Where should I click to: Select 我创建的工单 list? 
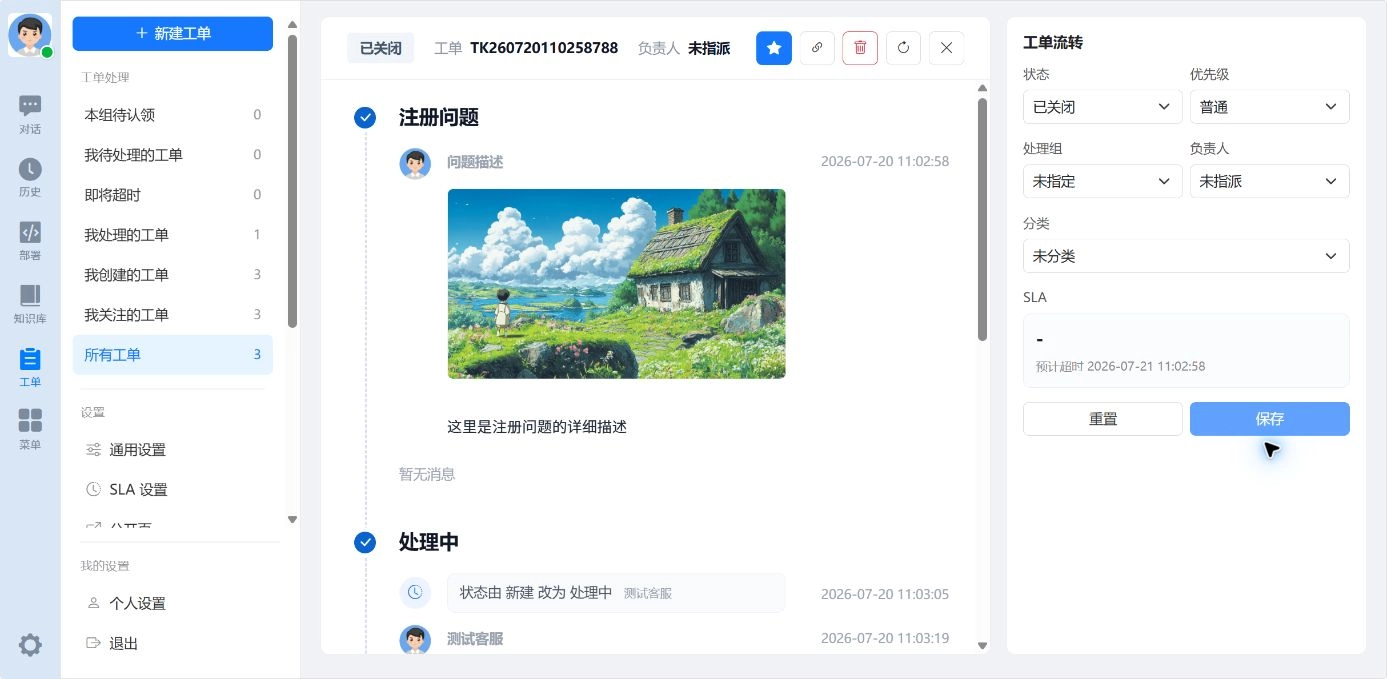pos(172,275)
